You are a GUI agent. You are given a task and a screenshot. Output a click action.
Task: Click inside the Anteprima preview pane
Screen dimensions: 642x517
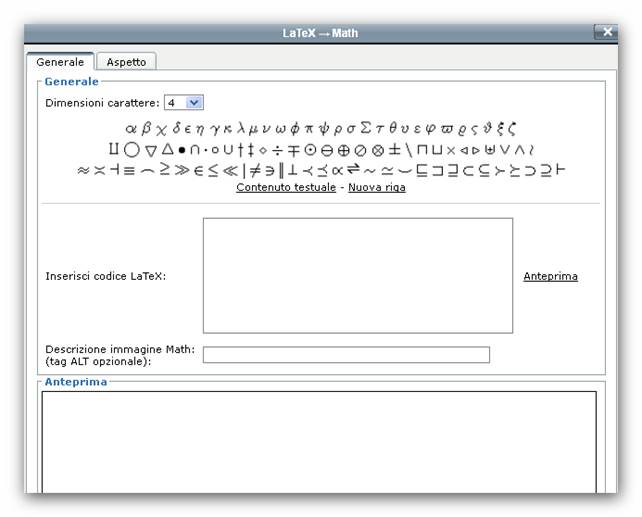[x=319, y=442]
